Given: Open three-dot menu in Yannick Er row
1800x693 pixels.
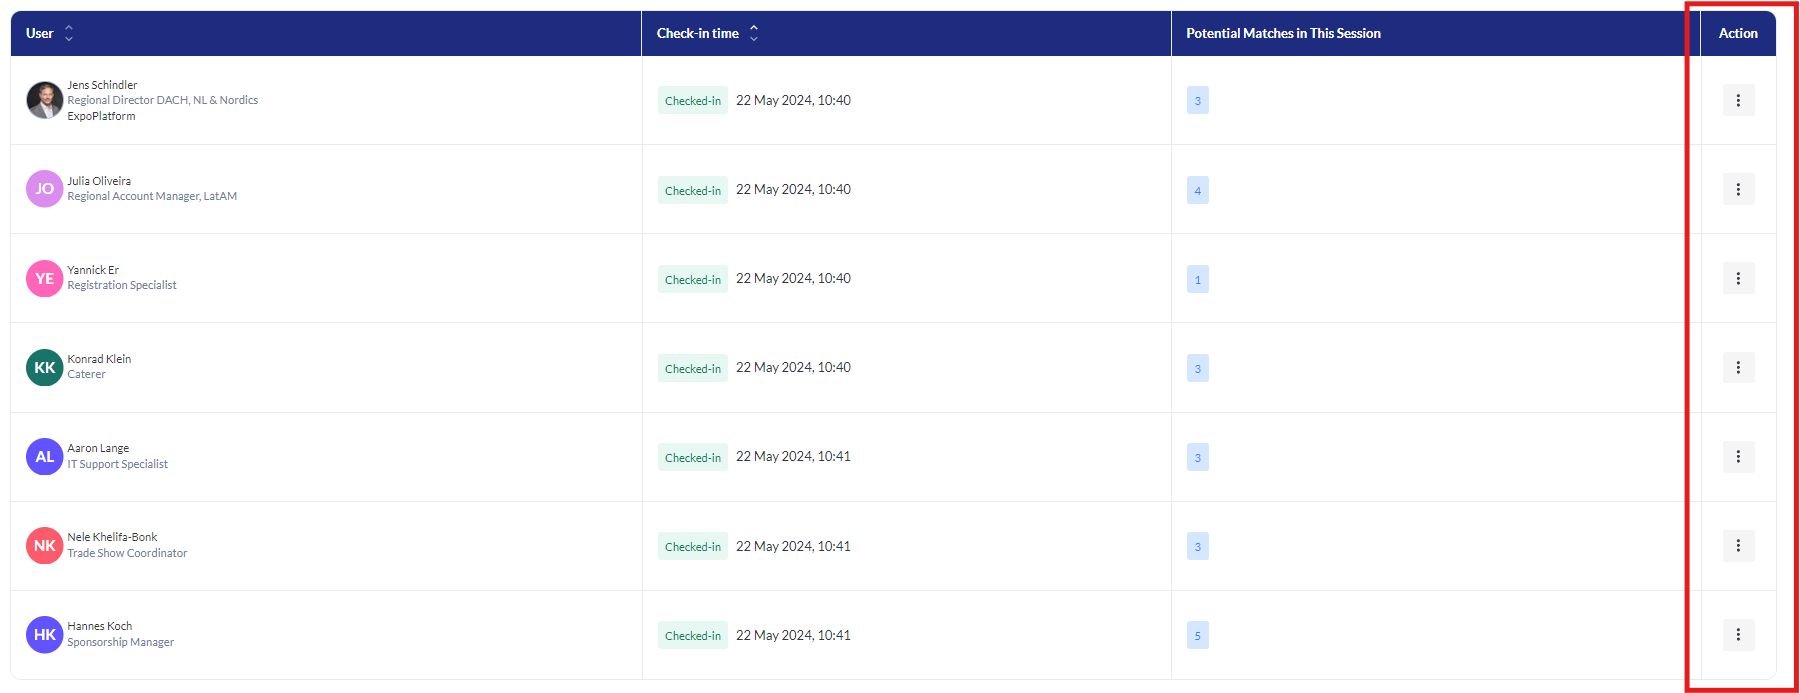Looking at the screenshot, I should click(1738, 278).
